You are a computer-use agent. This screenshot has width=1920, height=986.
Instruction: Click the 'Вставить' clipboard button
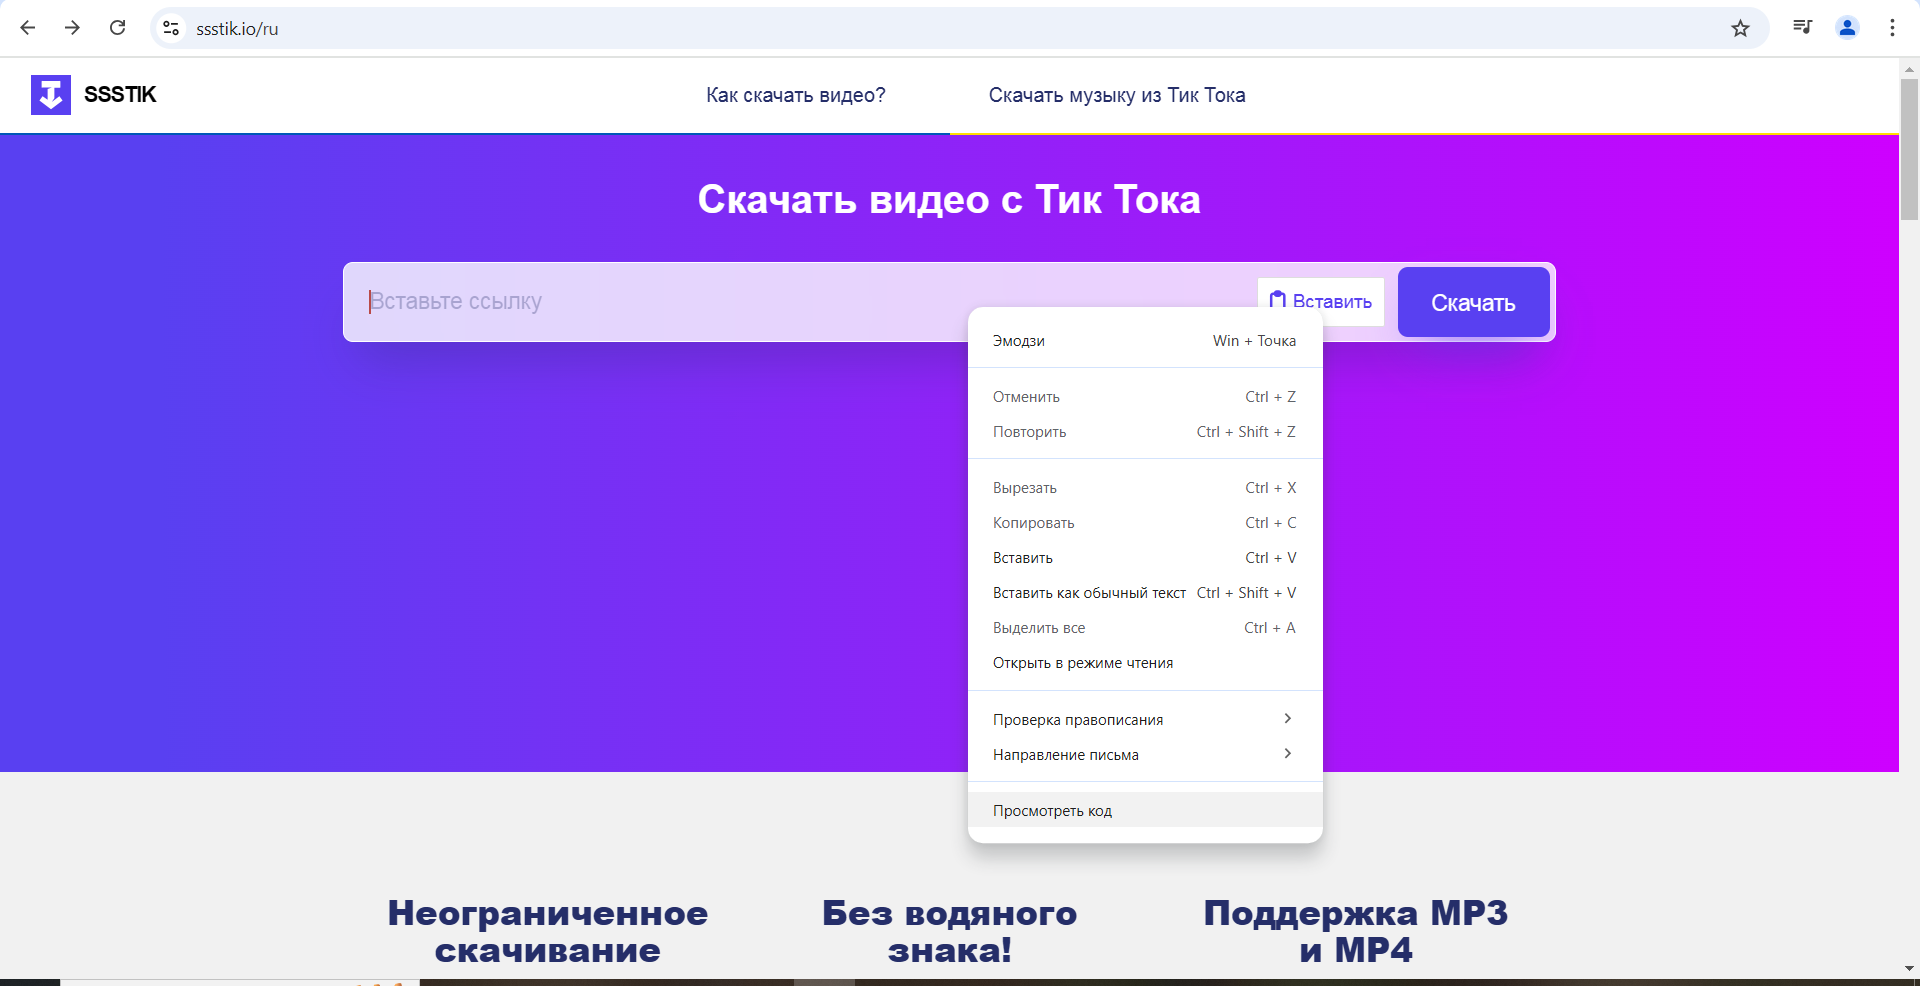pyautogui.click(x=1321, y=301)
